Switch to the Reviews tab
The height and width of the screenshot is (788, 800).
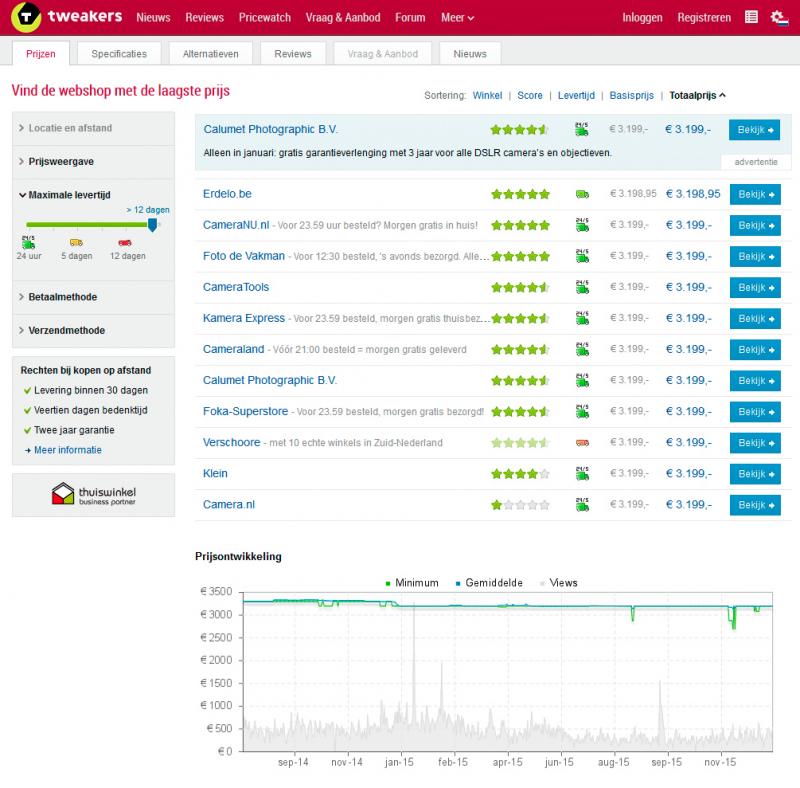click(293, 54)
